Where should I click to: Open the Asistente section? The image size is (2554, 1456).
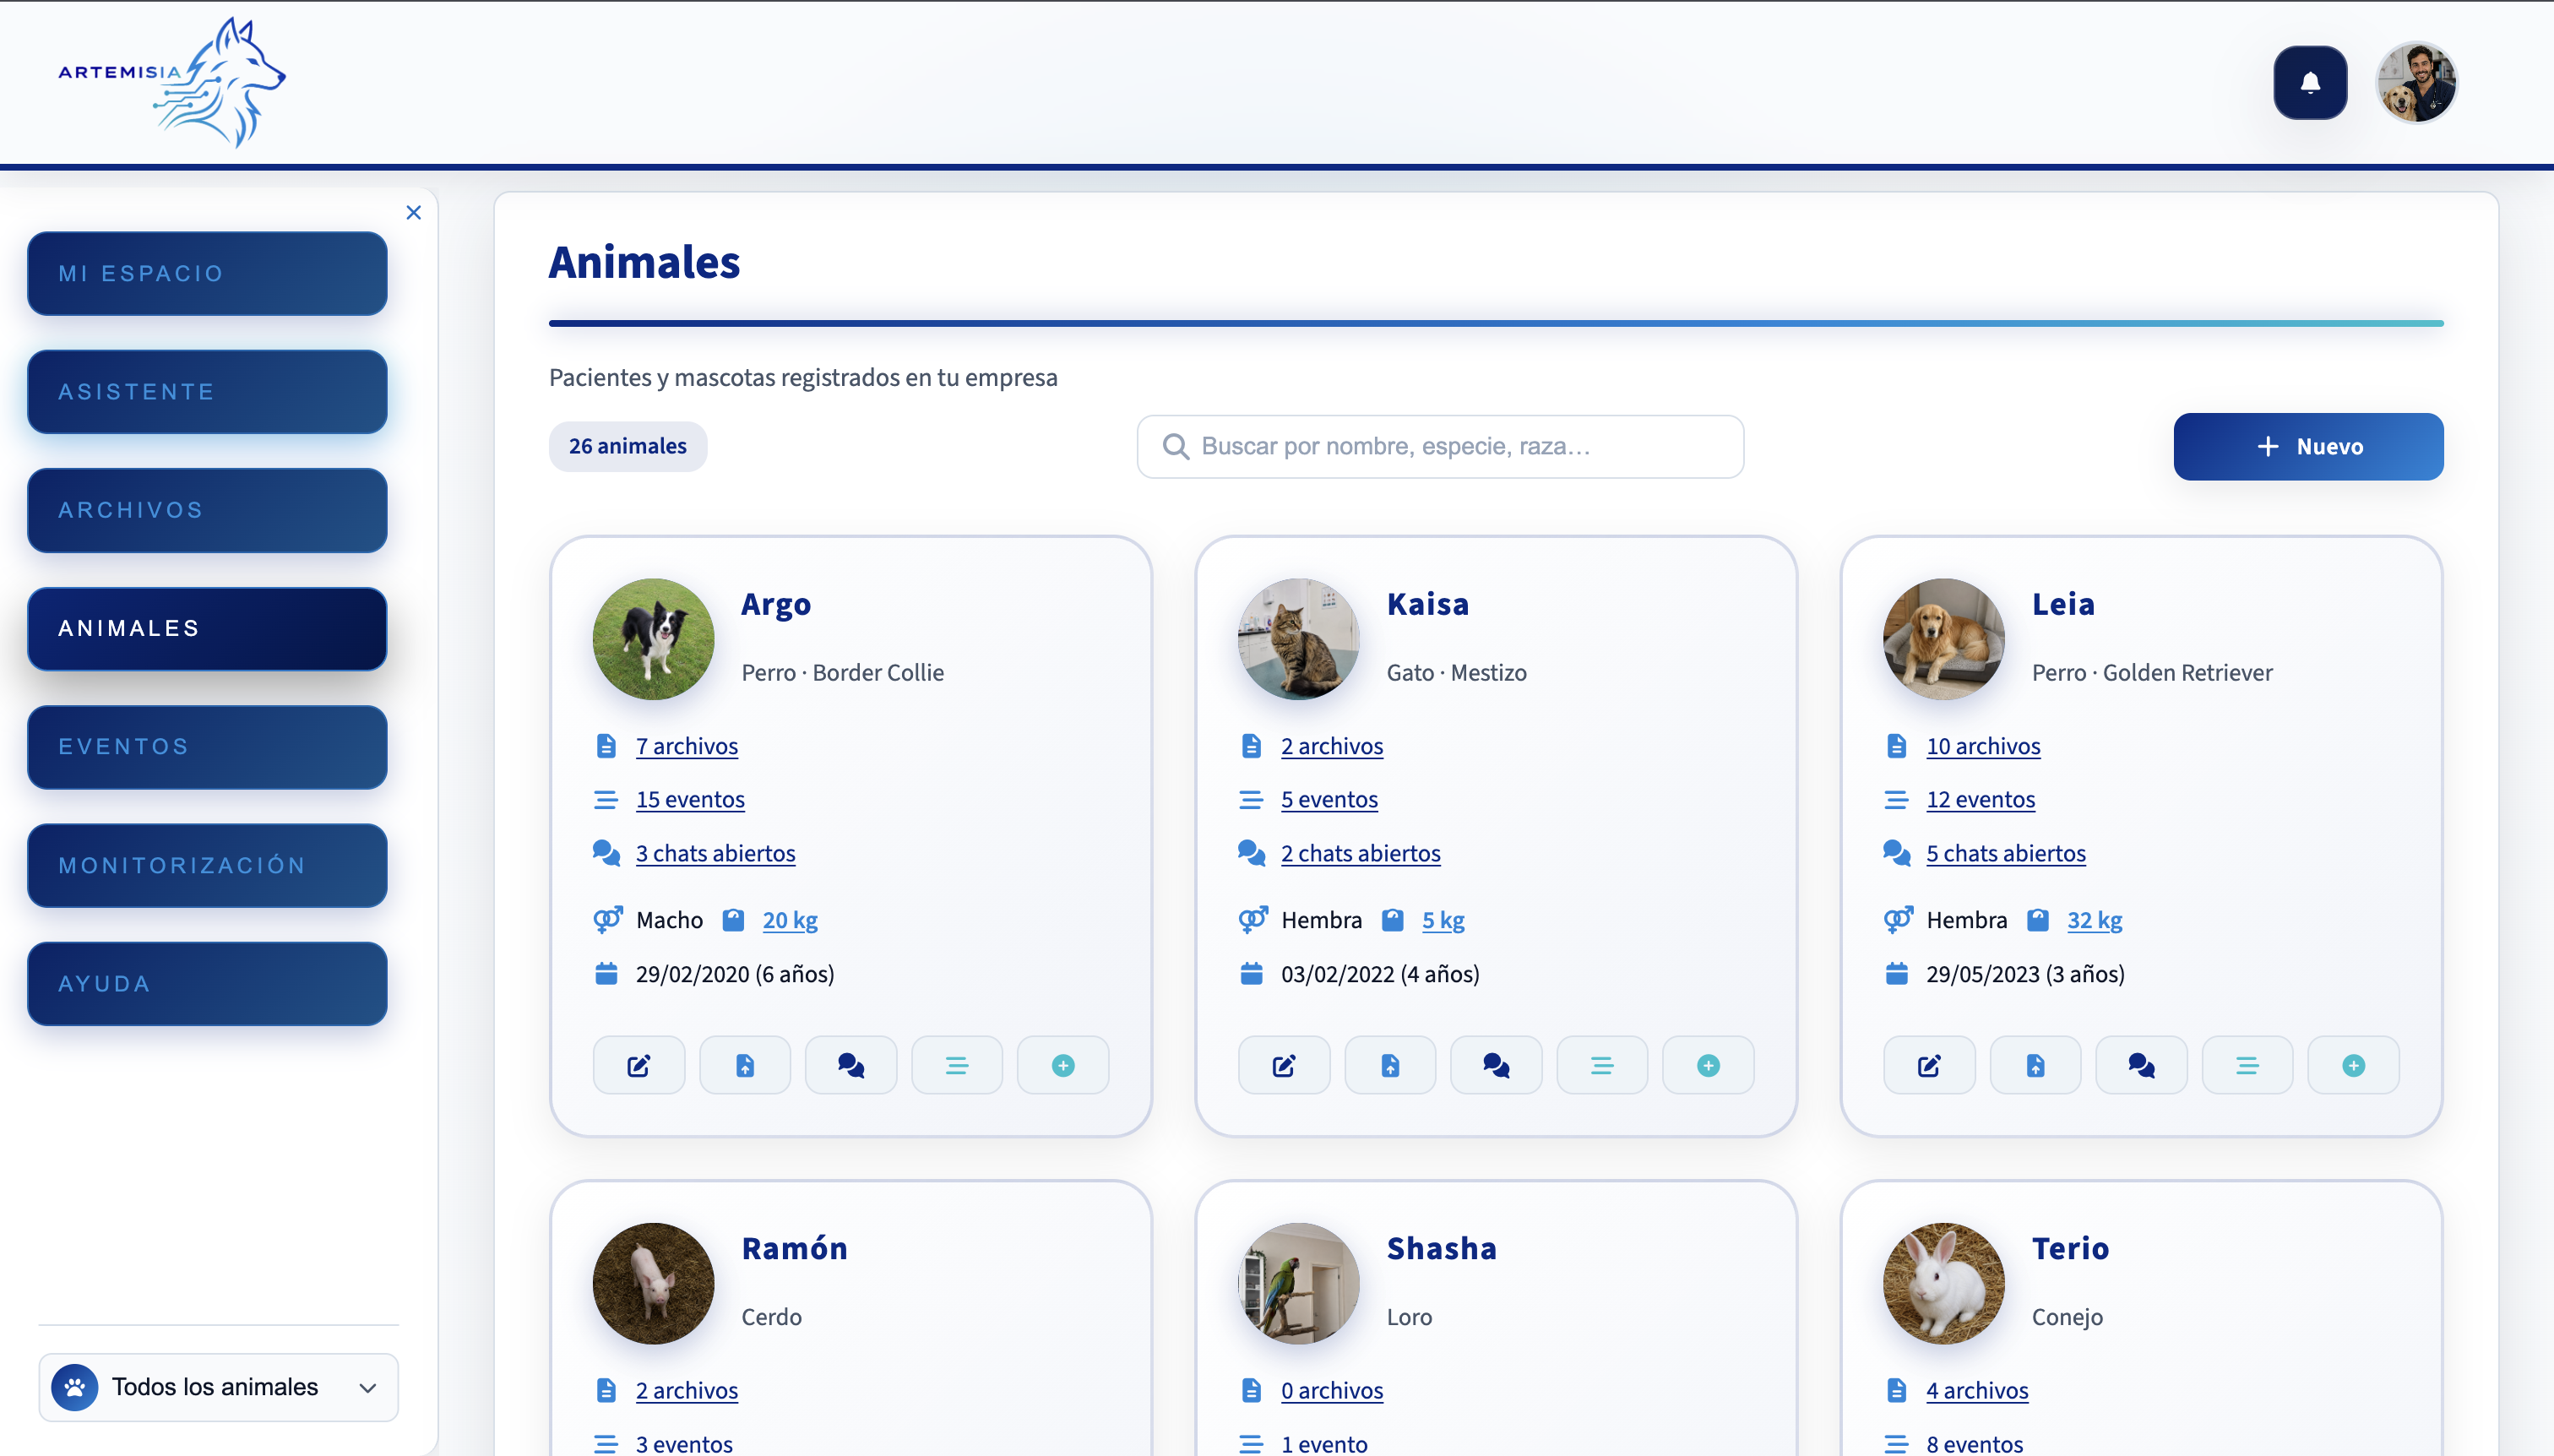pos(207,392)
